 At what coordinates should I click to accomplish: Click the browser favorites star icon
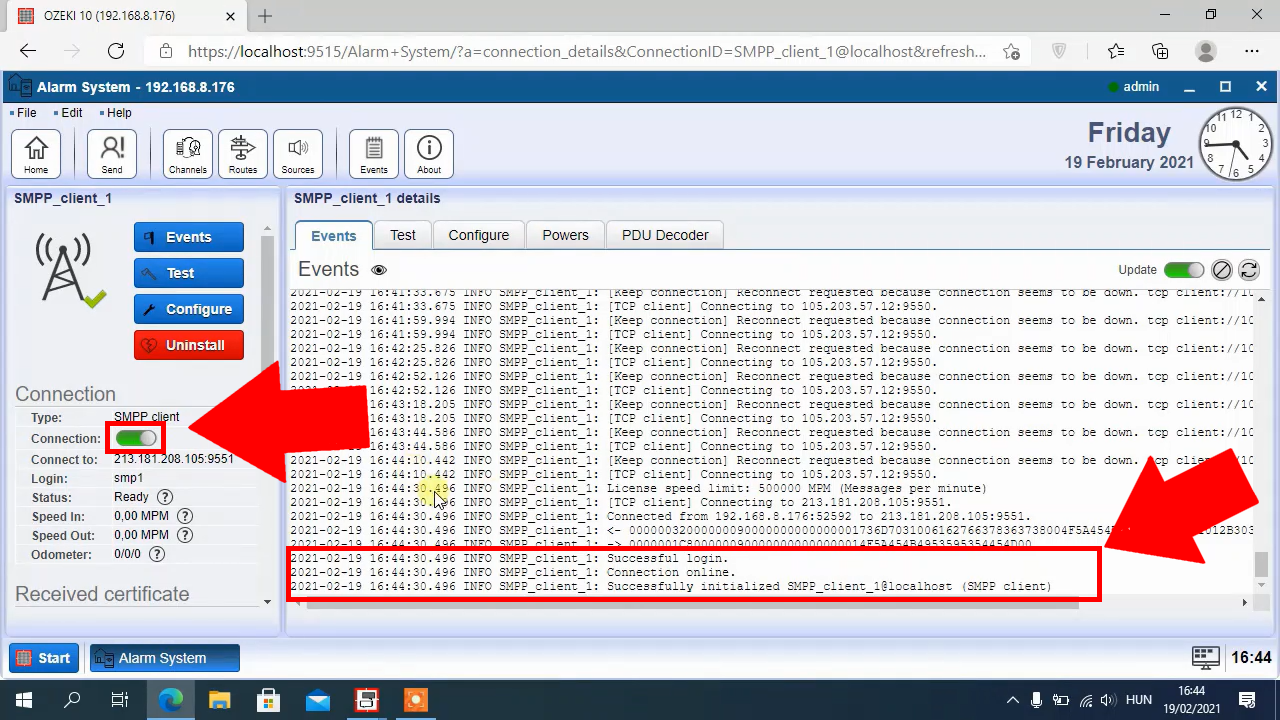(x=1116, y=51)
